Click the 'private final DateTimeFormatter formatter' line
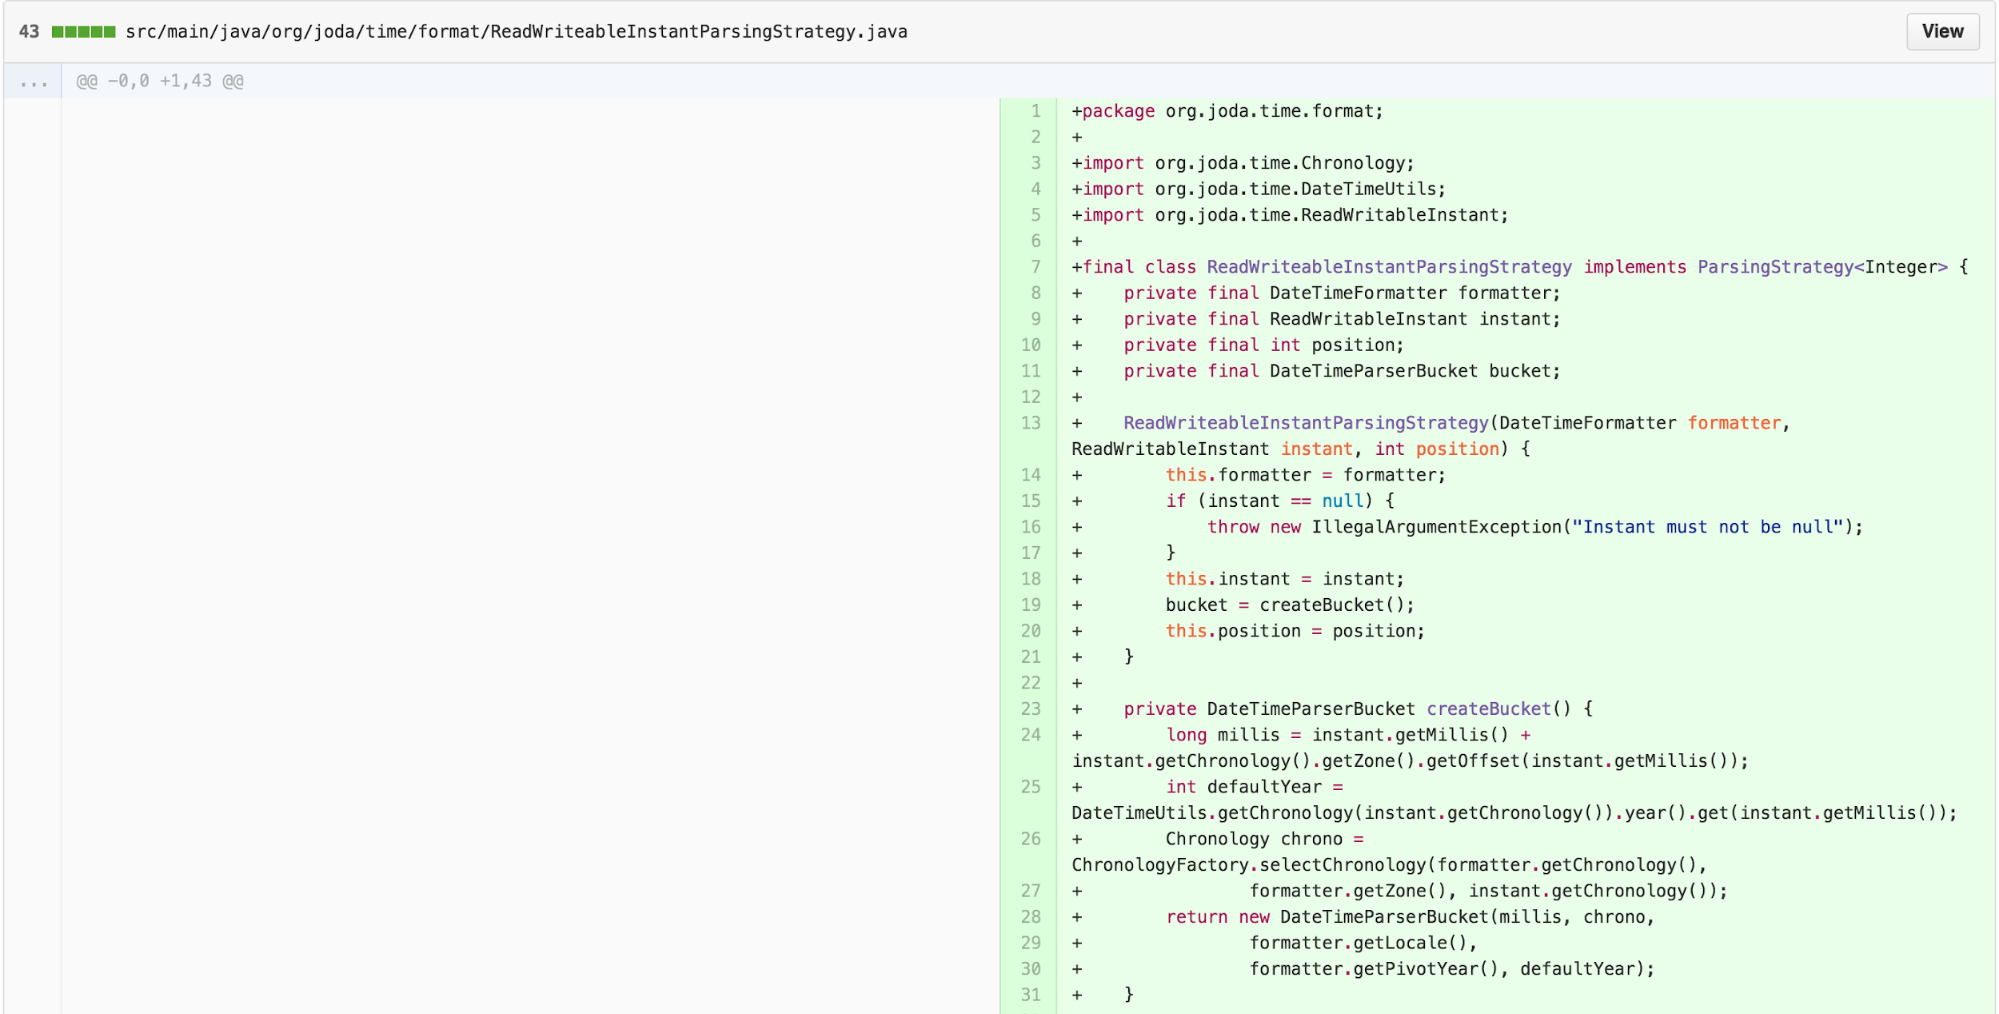This screenshot has width=1999, height=1014. pos(1341,293)
